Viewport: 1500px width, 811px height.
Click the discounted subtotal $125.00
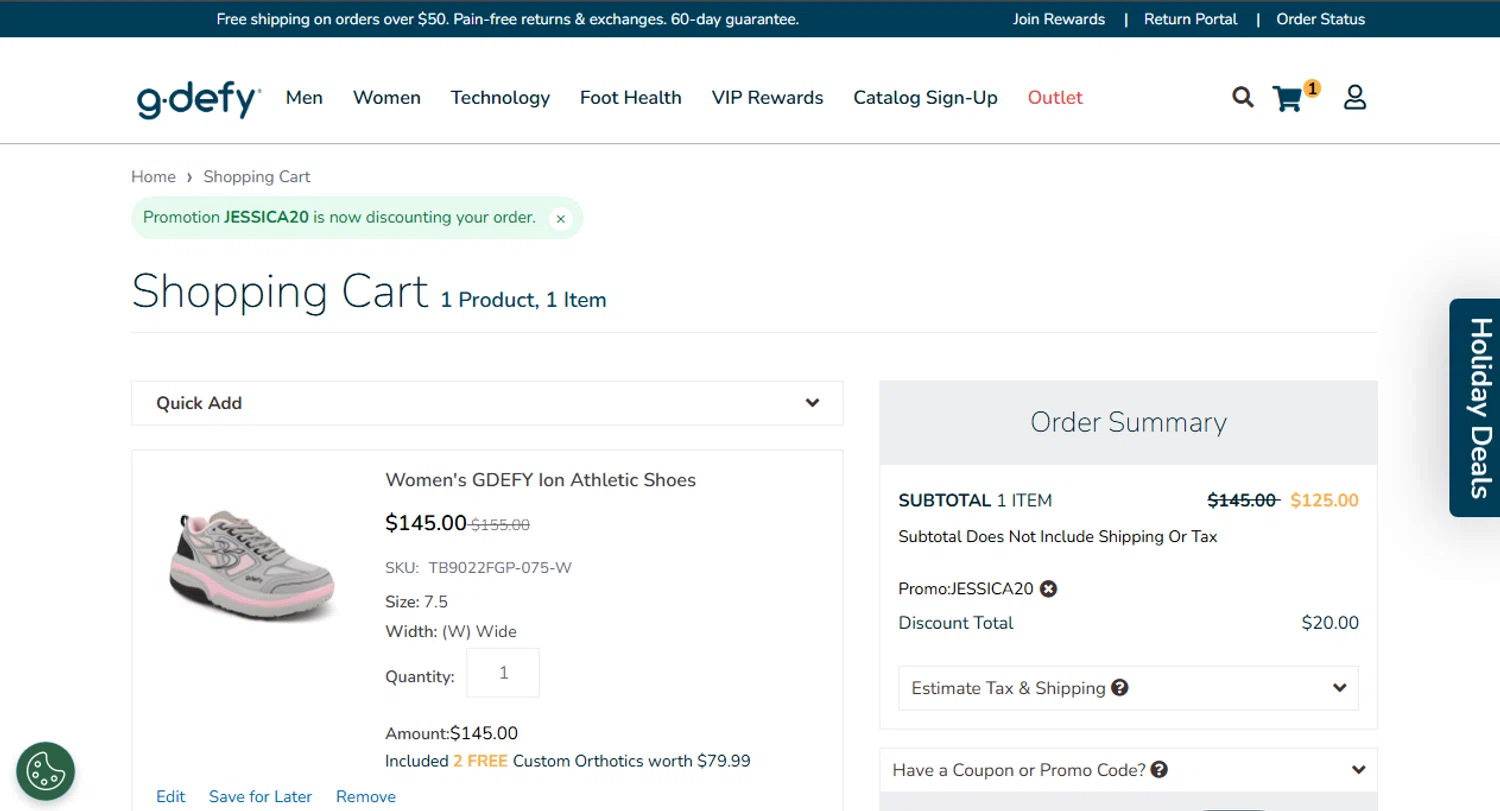(1324, 500)
